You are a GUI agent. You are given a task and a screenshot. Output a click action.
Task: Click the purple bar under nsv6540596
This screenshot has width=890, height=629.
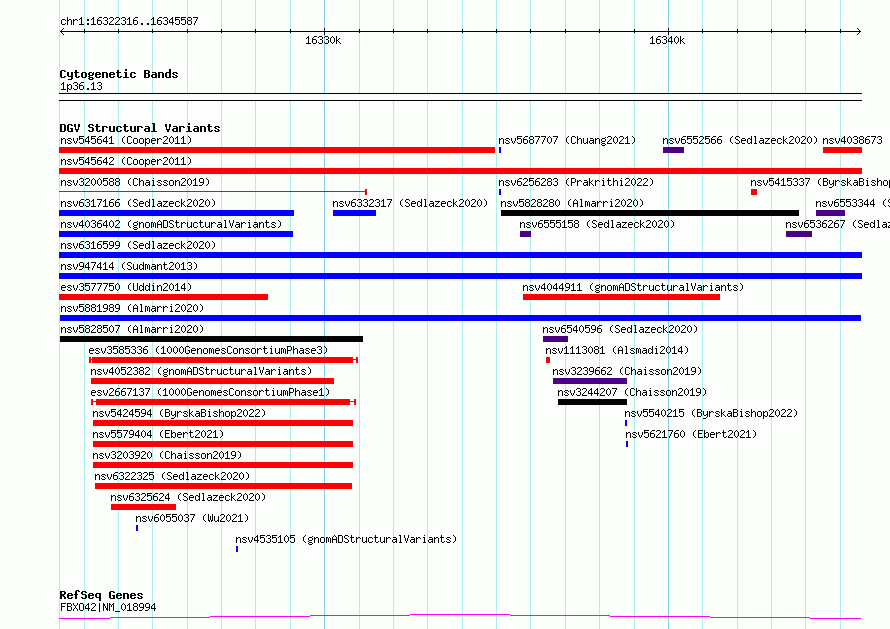[x=555, y=339]
